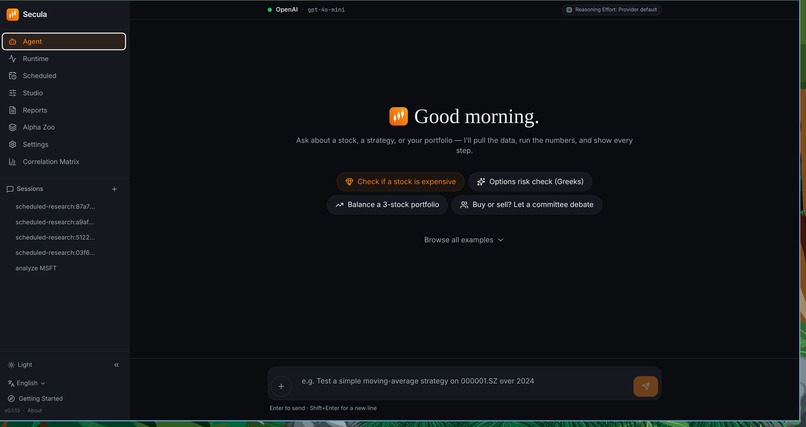The width and height of the screenshot is (806, 427).
Task: Open session scheduled-research:5122...
Action: [56, 237]
